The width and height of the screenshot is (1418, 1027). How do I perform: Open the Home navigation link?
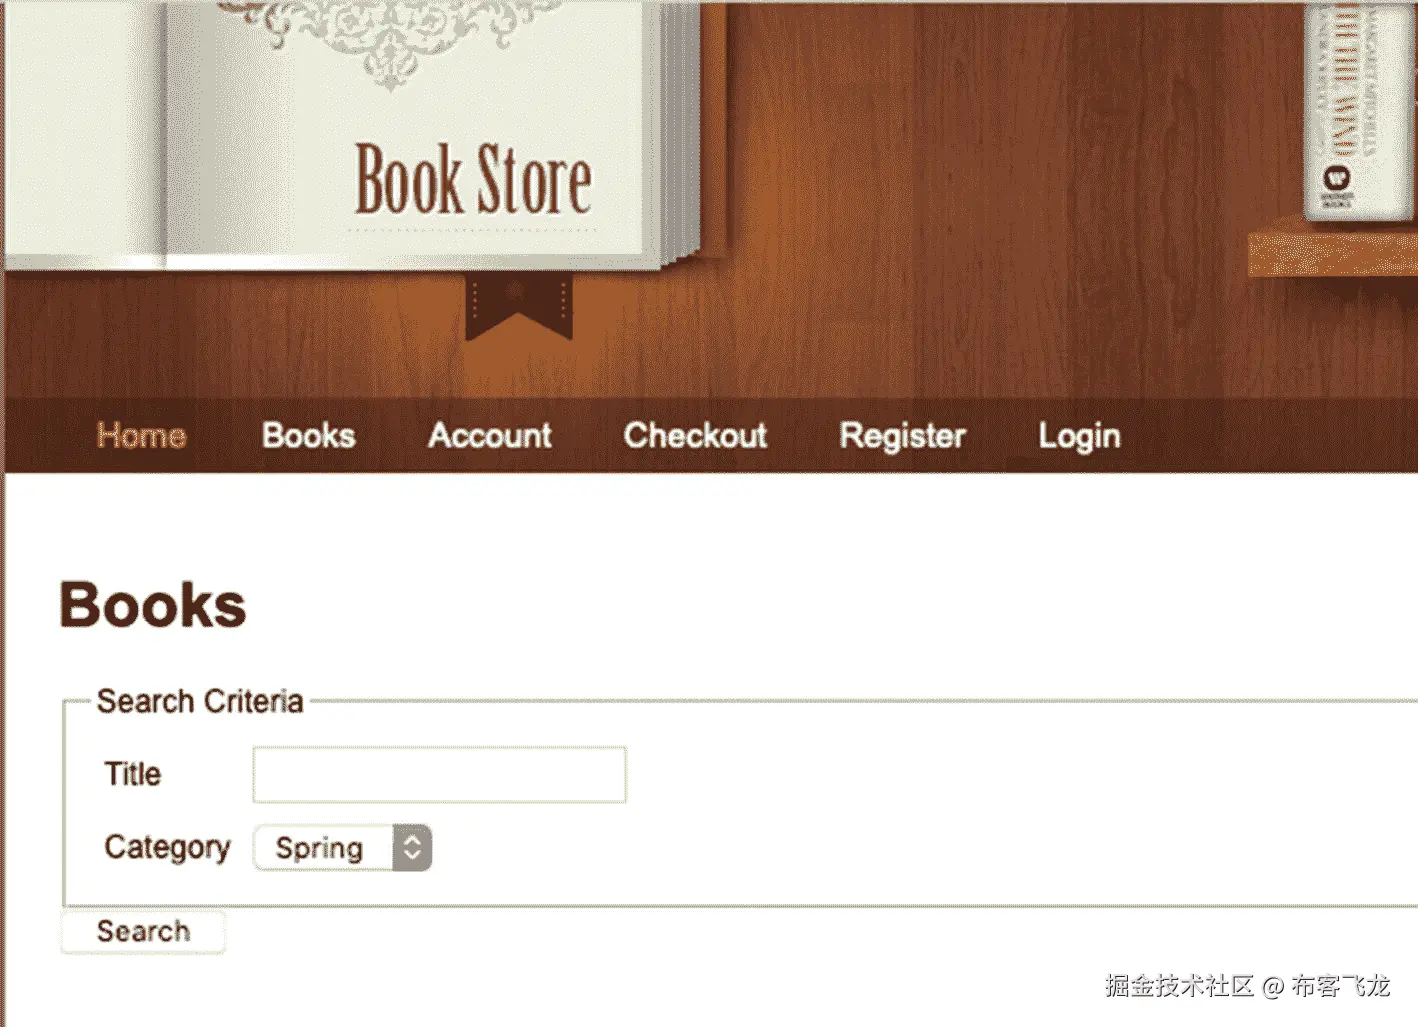pyautogui.click(x=141, y=435)
